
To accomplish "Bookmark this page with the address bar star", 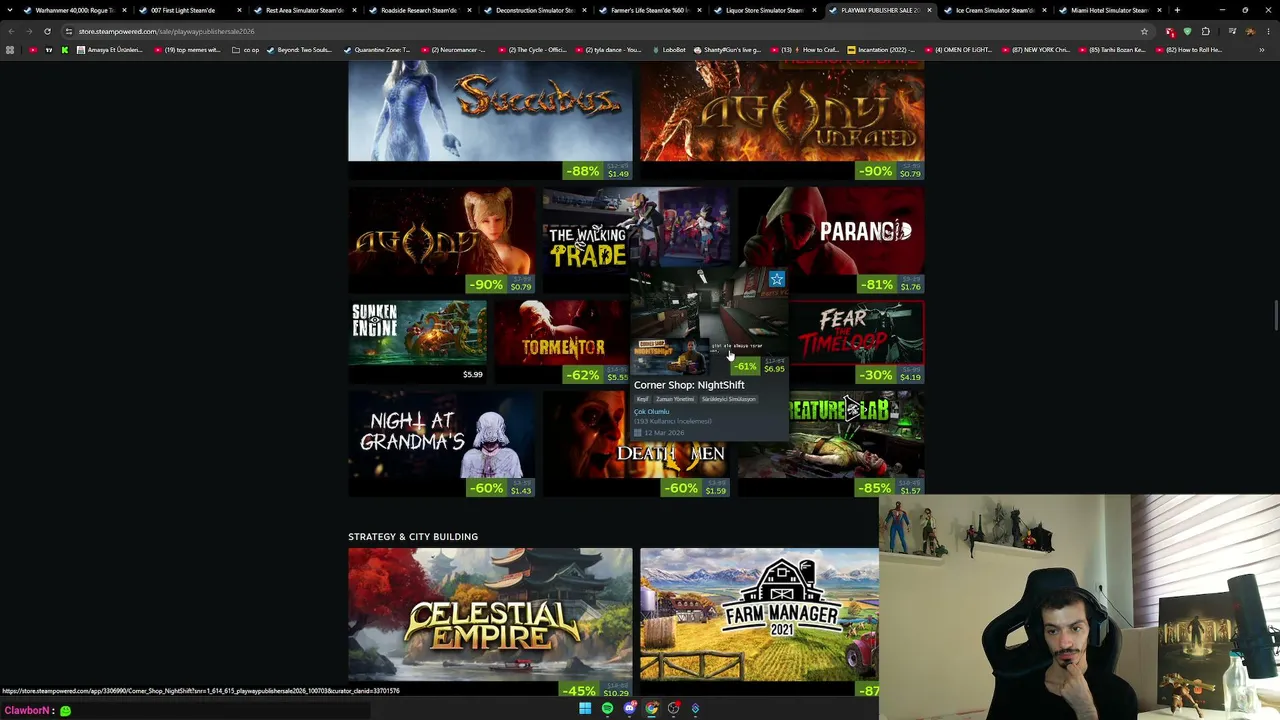I will pyautogui.click(x=1144, y=31).
